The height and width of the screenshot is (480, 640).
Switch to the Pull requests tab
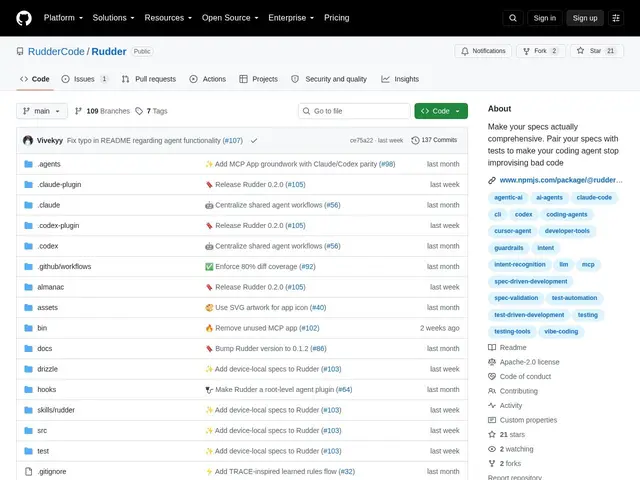tap(149, 79)
